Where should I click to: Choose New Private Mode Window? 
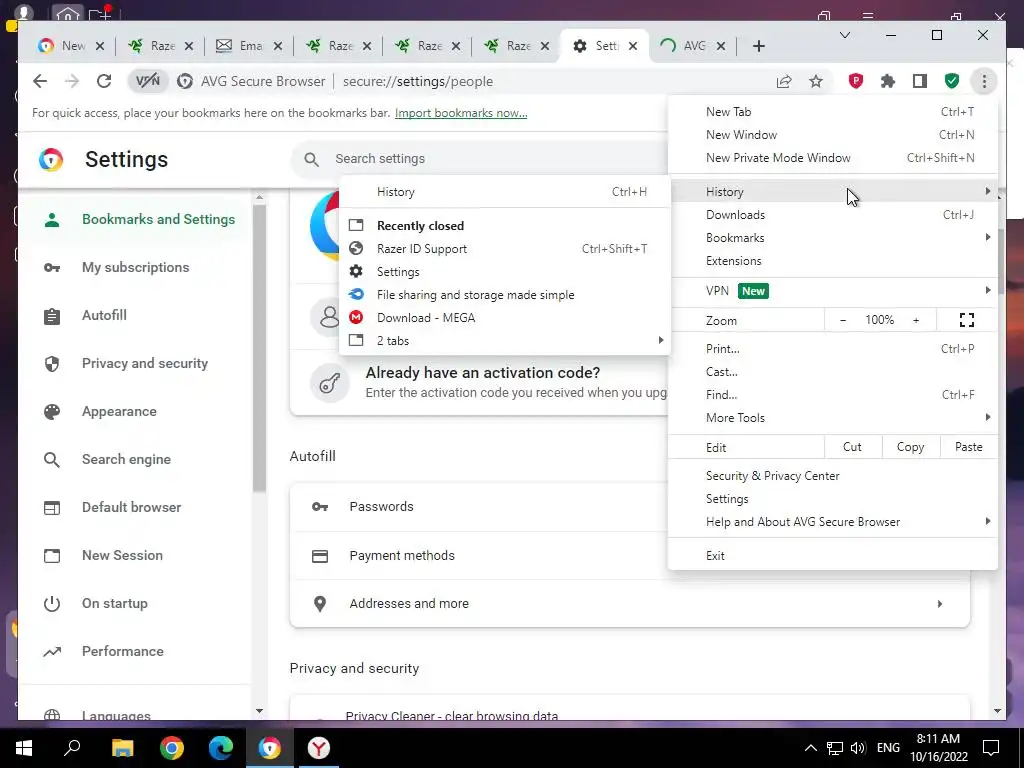click(x=833, y=157)
